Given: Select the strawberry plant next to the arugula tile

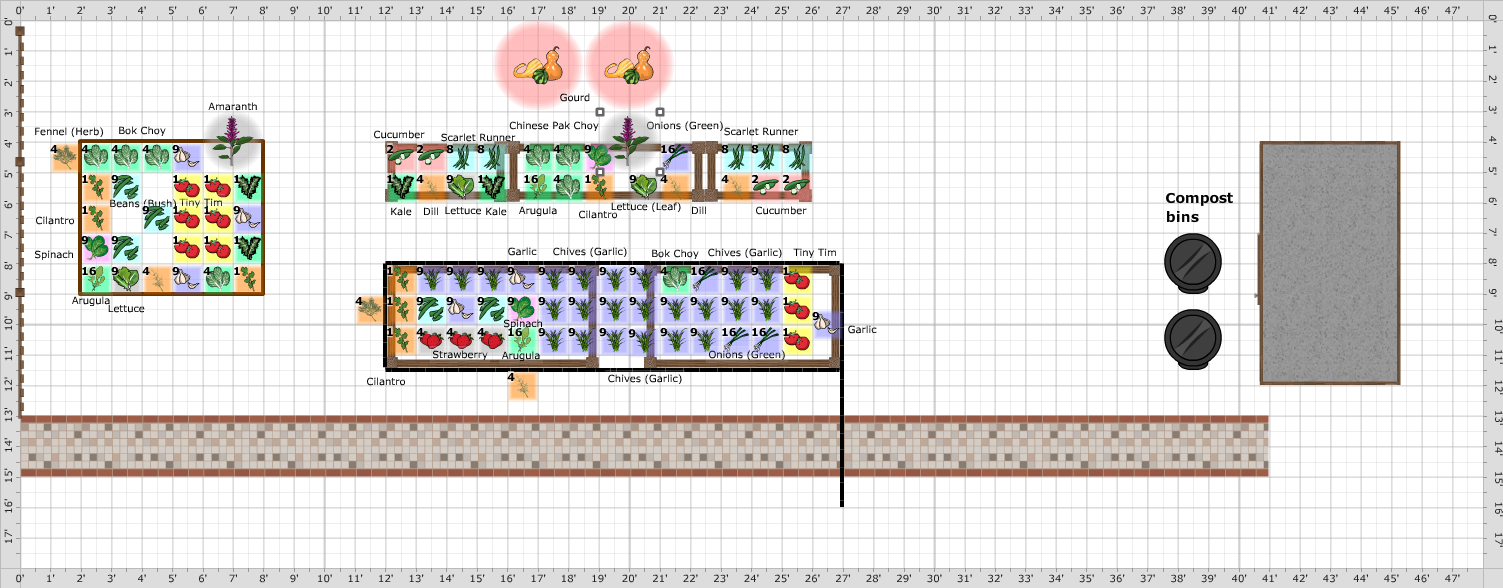Looking at the screenshot, I should (x=492, y=340).
